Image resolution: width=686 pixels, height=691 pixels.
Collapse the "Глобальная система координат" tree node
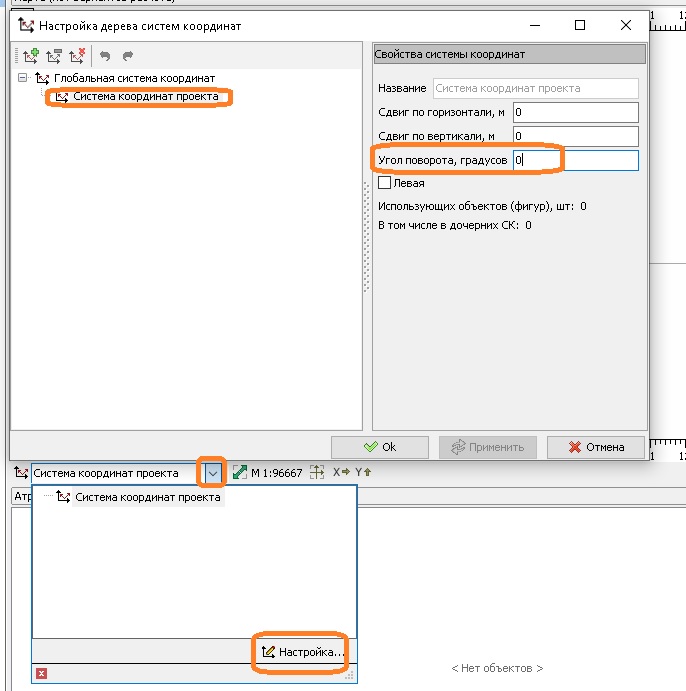(22, 78)
